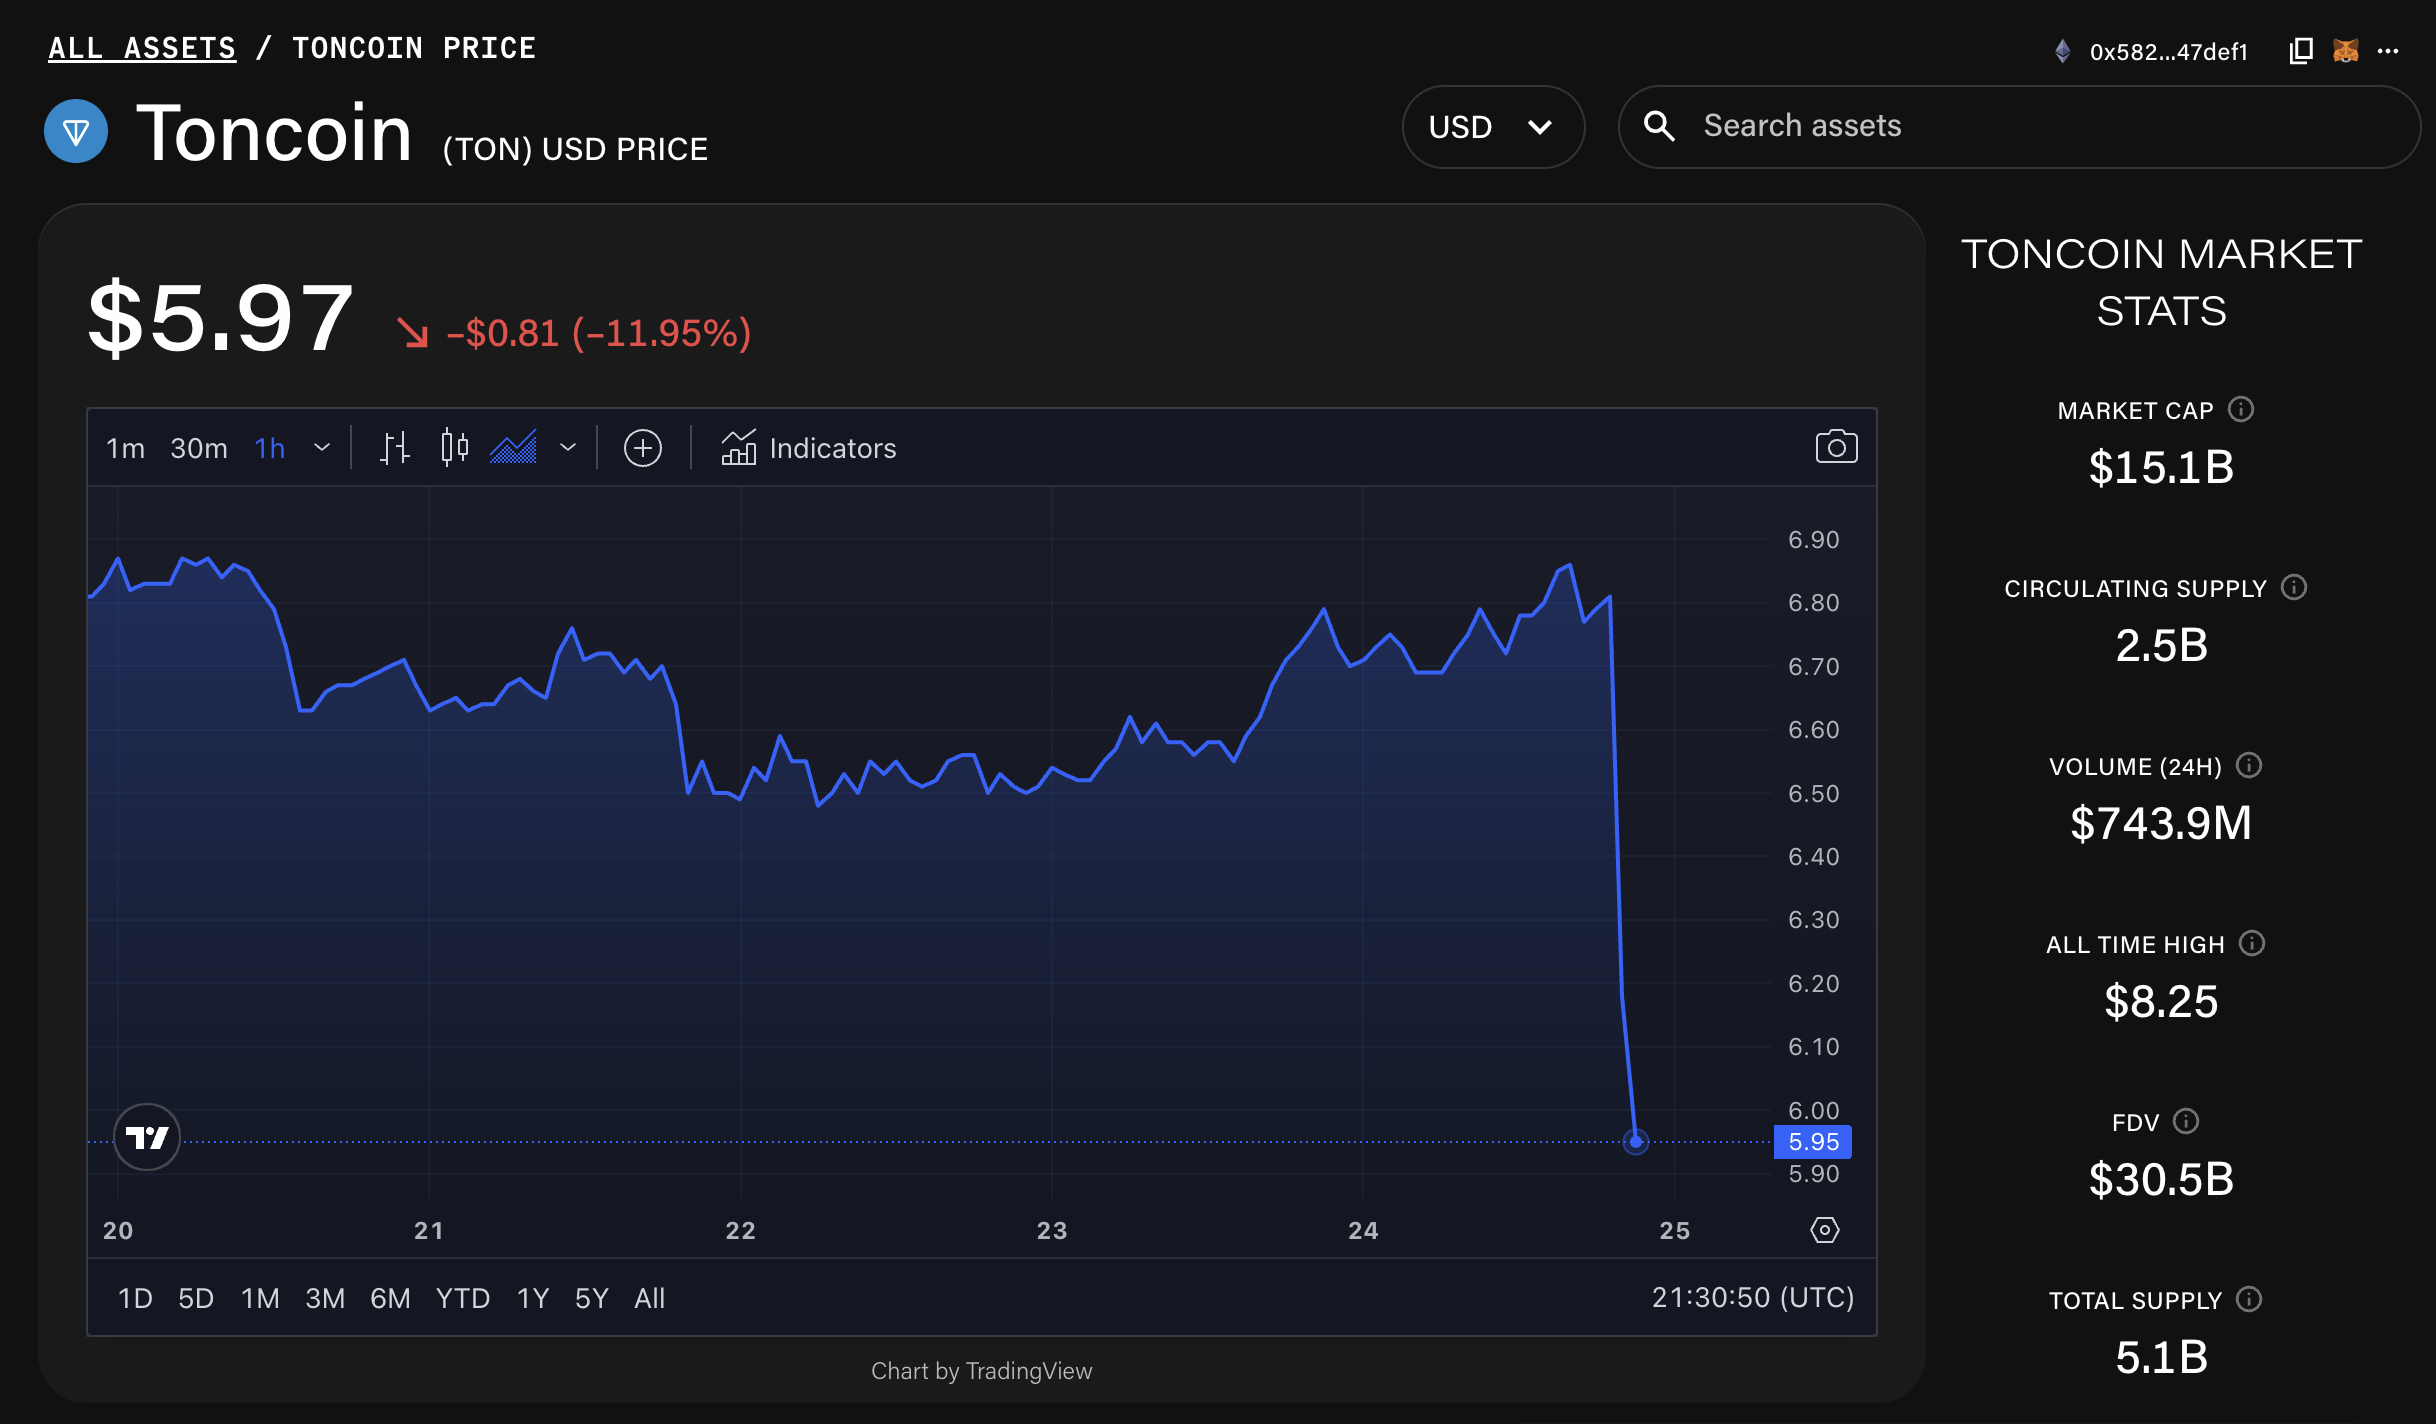Expand the chart interval dropdown chevron
This screenshot has height=1424, width=2436.
pyautogui.click(x=322, y=448)
